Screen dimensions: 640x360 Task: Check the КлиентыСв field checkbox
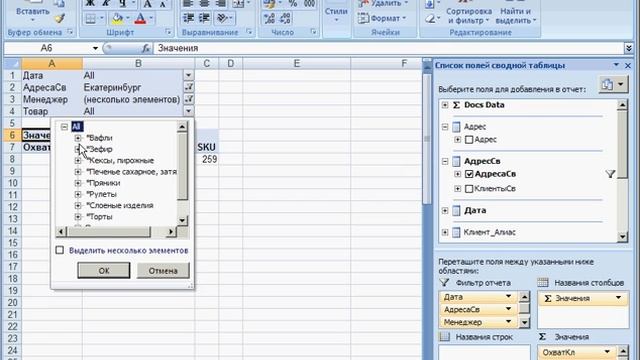pyautogui.click(x=469, y=189)
